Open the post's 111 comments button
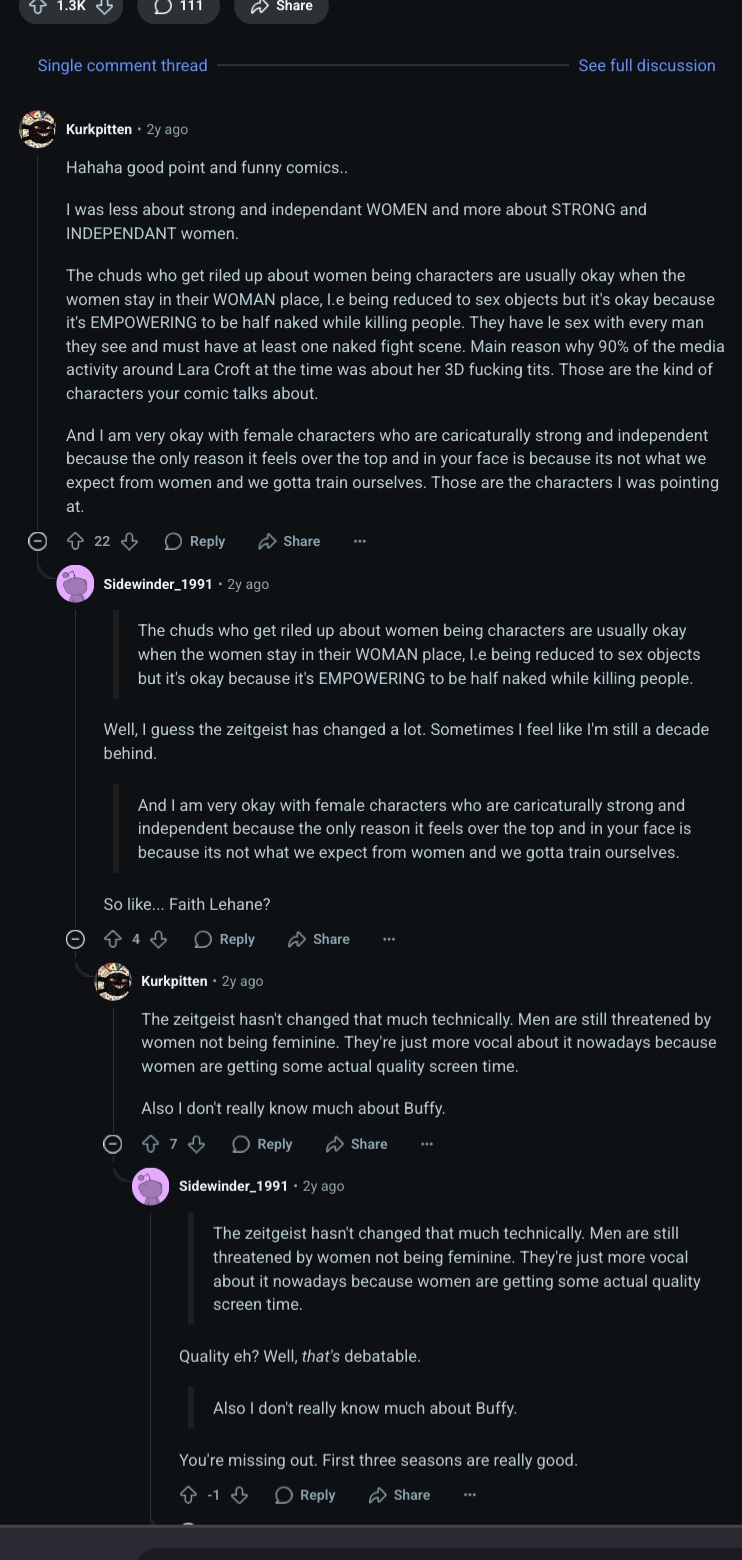Viewport: 742px width, 1560px height. tap(178, 7)
